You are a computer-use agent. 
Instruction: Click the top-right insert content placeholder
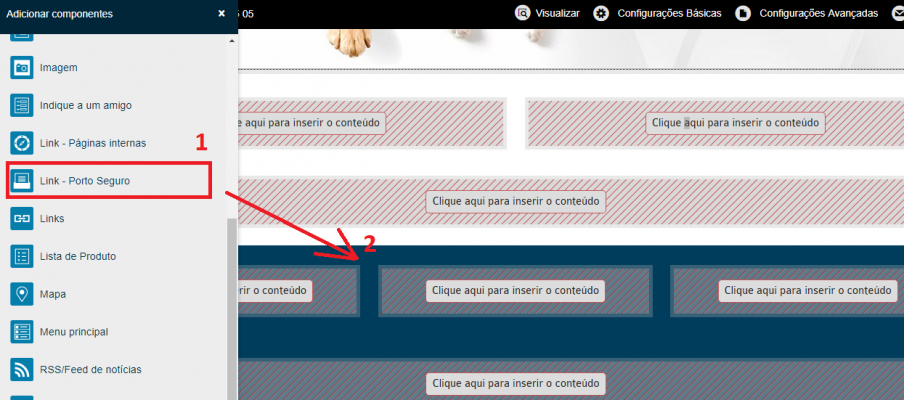[x=735, y=123]
